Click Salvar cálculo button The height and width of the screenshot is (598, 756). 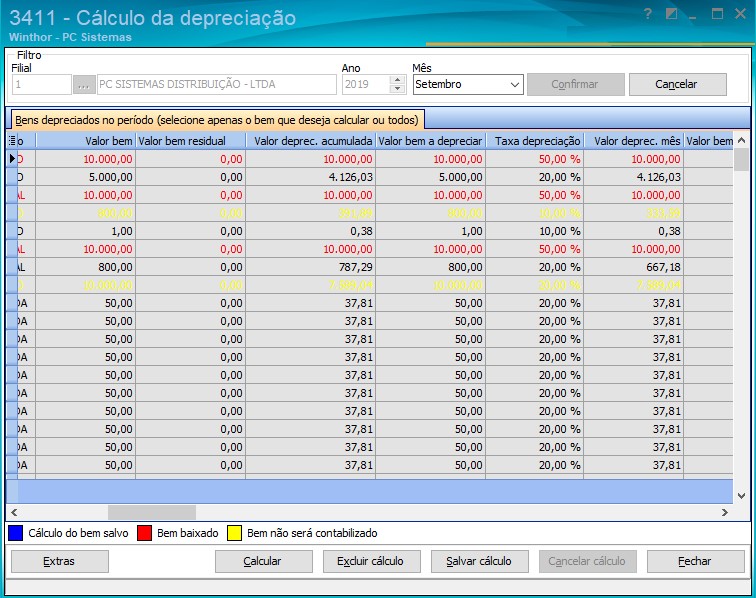(480, 561)
